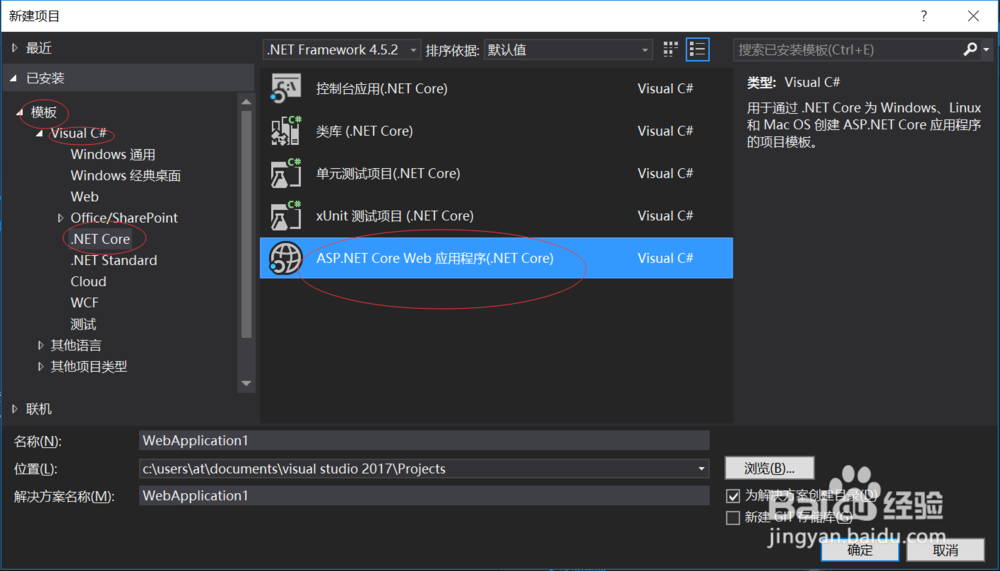
Task: Expand the Other Project Types (其他项目类型) node
Action: point(40,367)
